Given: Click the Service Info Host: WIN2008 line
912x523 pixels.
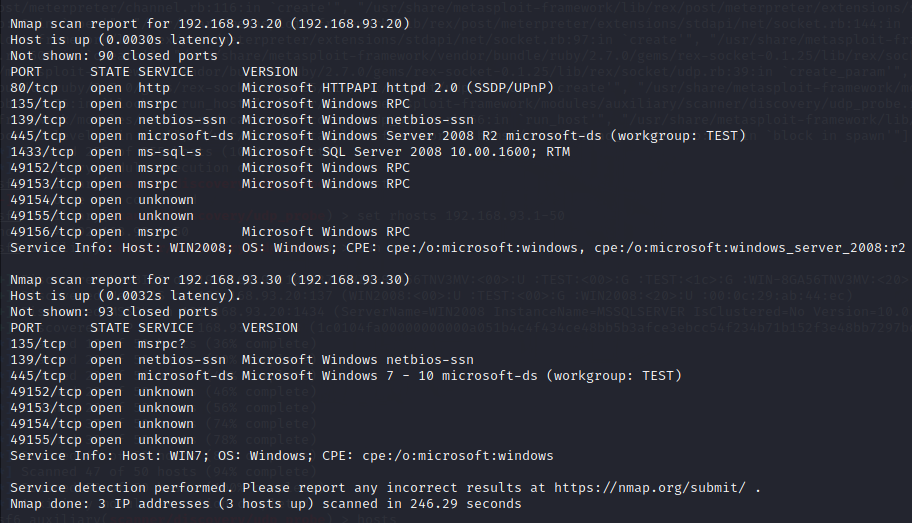Looking at the screenshot, I should (x=458, y=248).
